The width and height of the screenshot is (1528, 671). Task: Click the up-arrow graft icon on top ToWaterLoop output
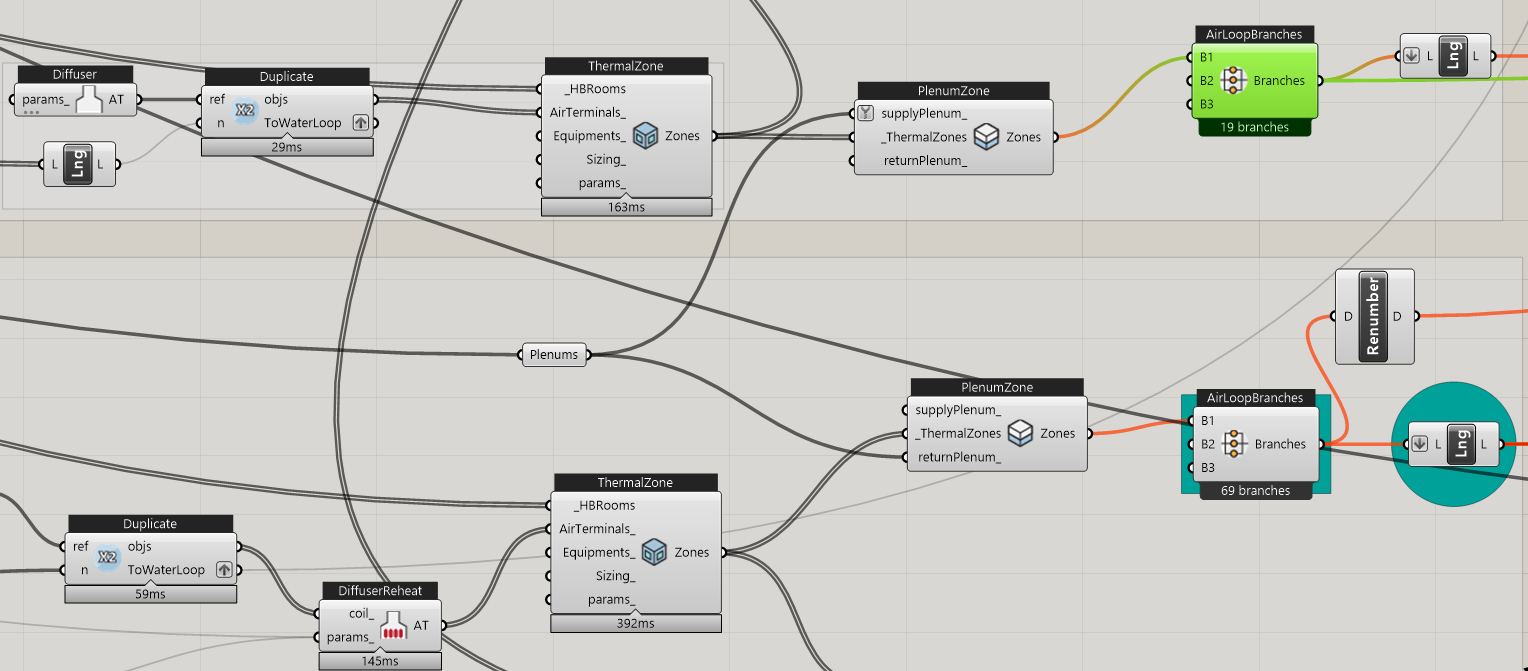360,123
